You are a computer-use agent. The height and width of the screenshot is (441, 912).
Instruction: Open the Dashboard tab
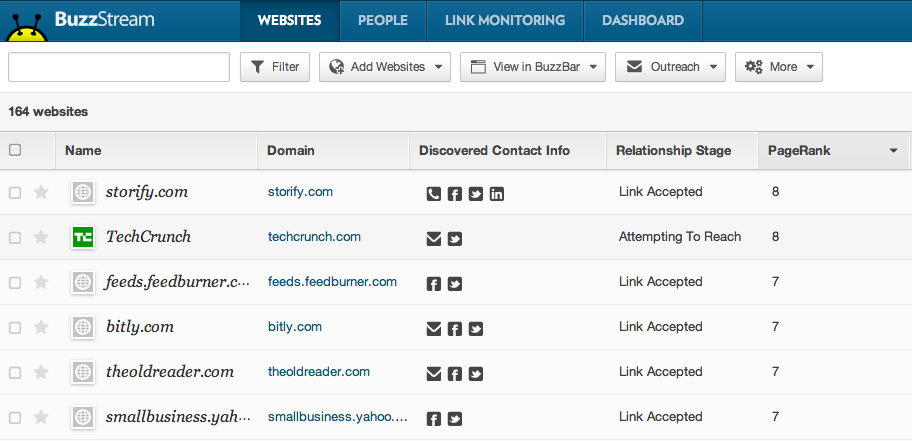[x=643, y=20]
